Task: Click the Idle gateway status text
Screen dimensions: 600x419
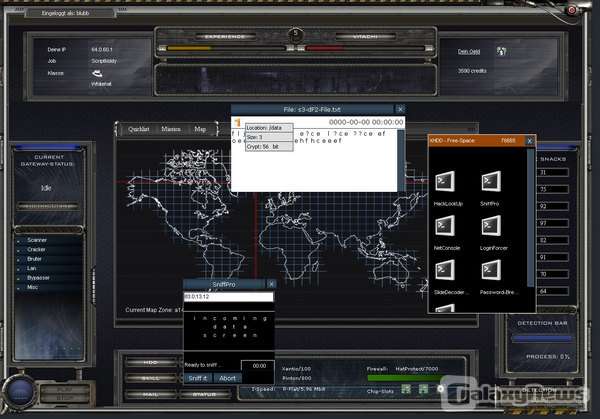Action: 46,188
